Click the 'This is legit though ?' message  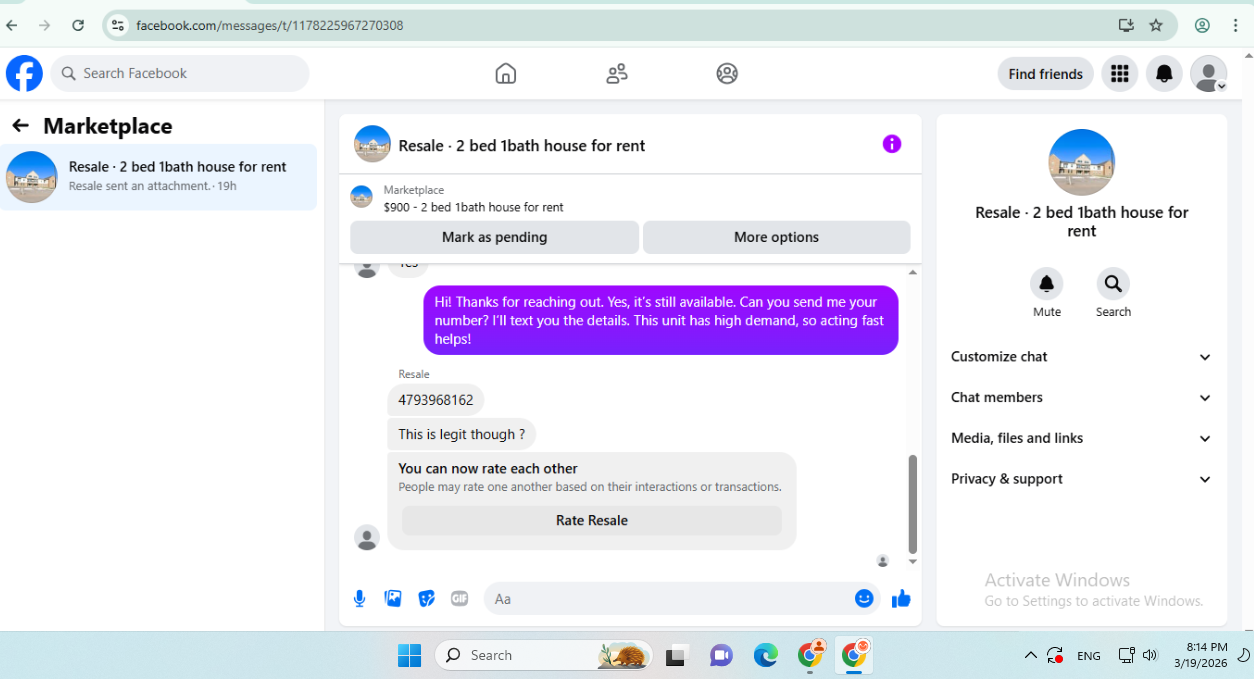click(462, 434)
